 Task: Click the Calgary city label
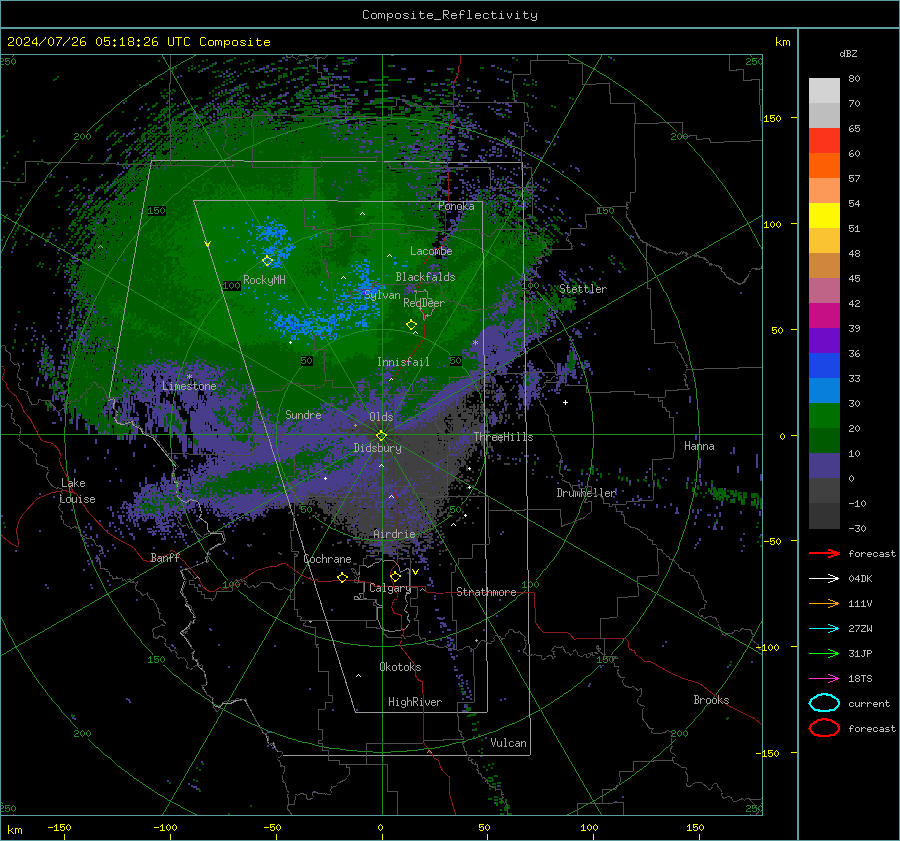pos(390,588)
